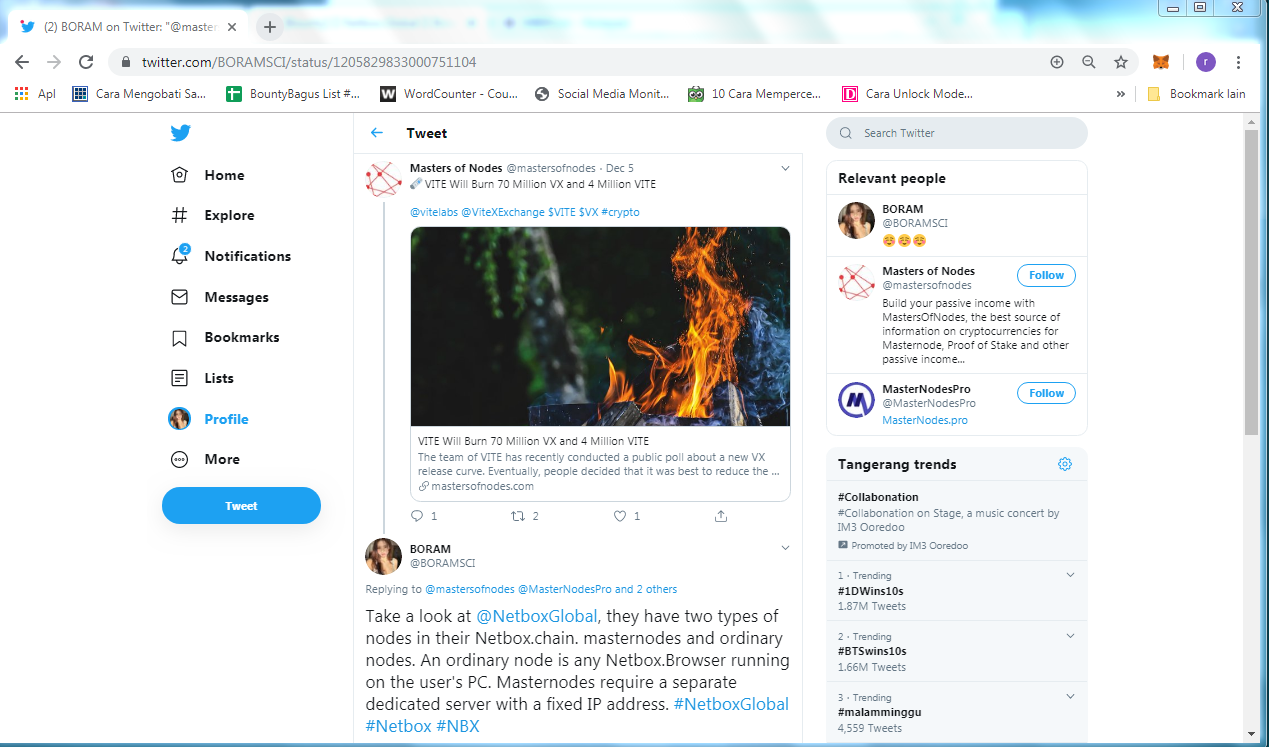Click the @NetboxGlobal mention in reply
The height and width of the screenshot is (747, 1269).
[x=537, y=616]
